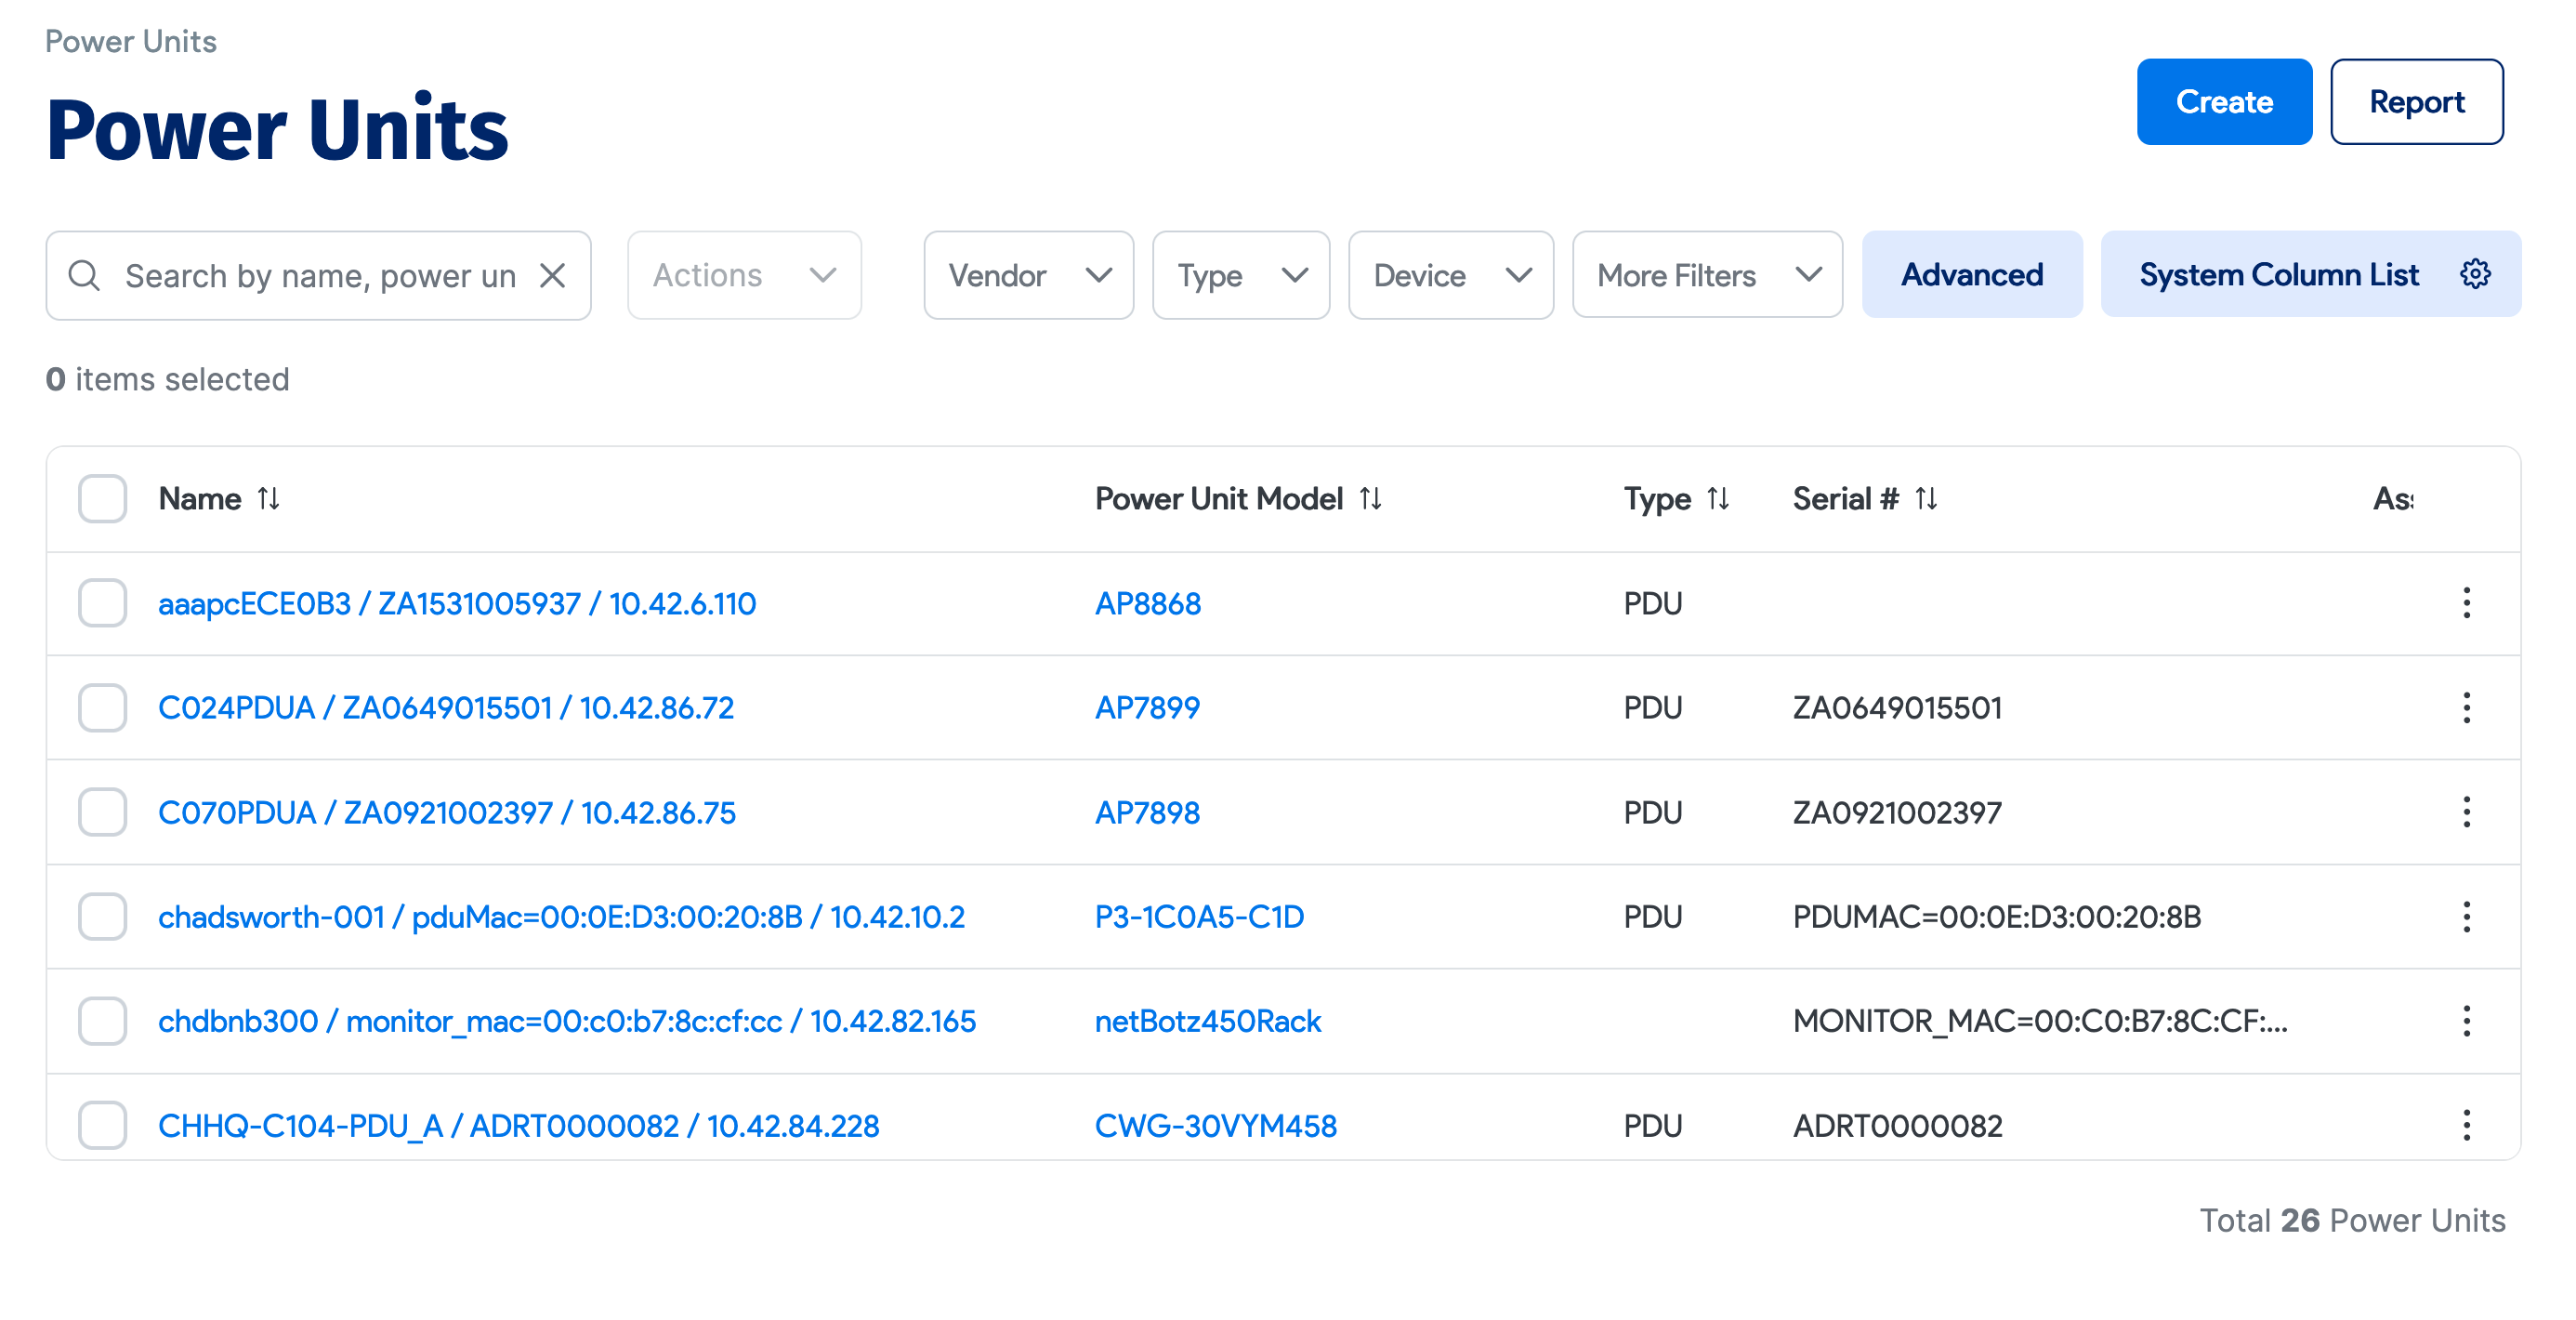2576x1320 pixels.
Task: Open row actions for chadsworth-001
Action: click(x=2466, y=916)
